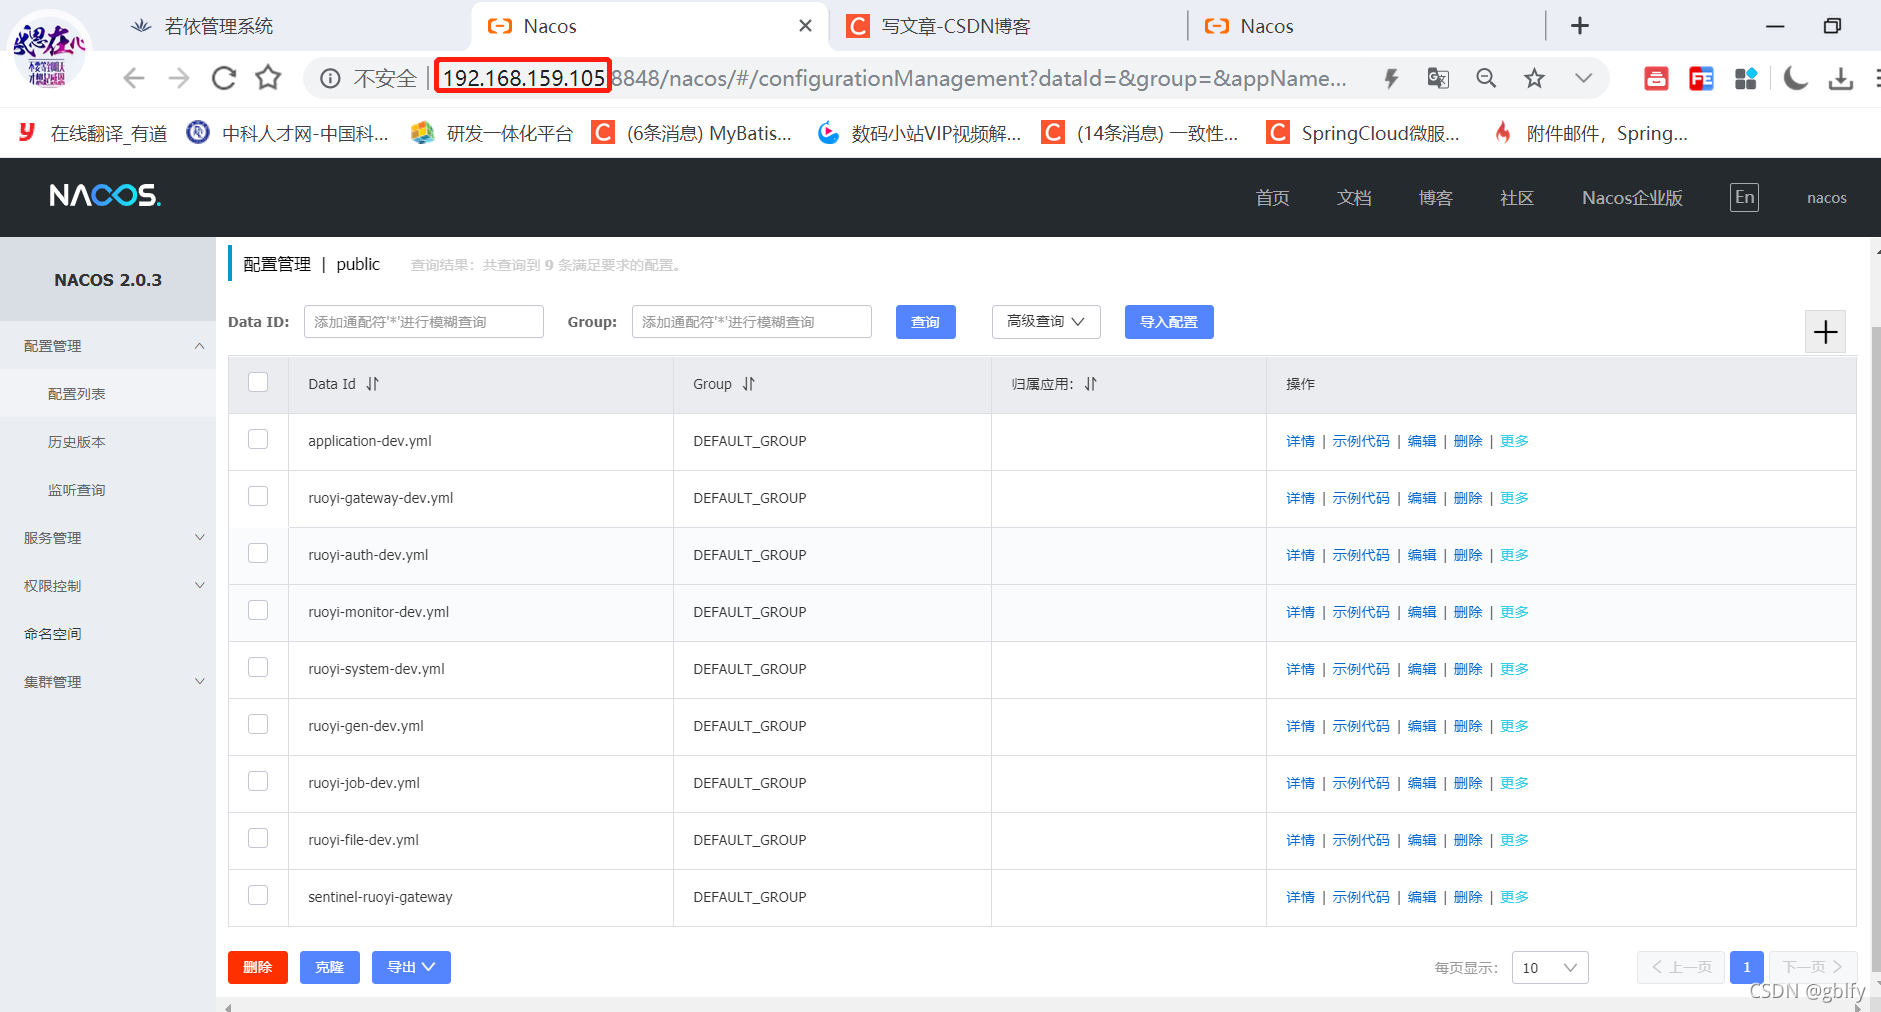1881x1012 pixels.
Task: Open the 高级查询 dropdown
Action: point(1046,322)
